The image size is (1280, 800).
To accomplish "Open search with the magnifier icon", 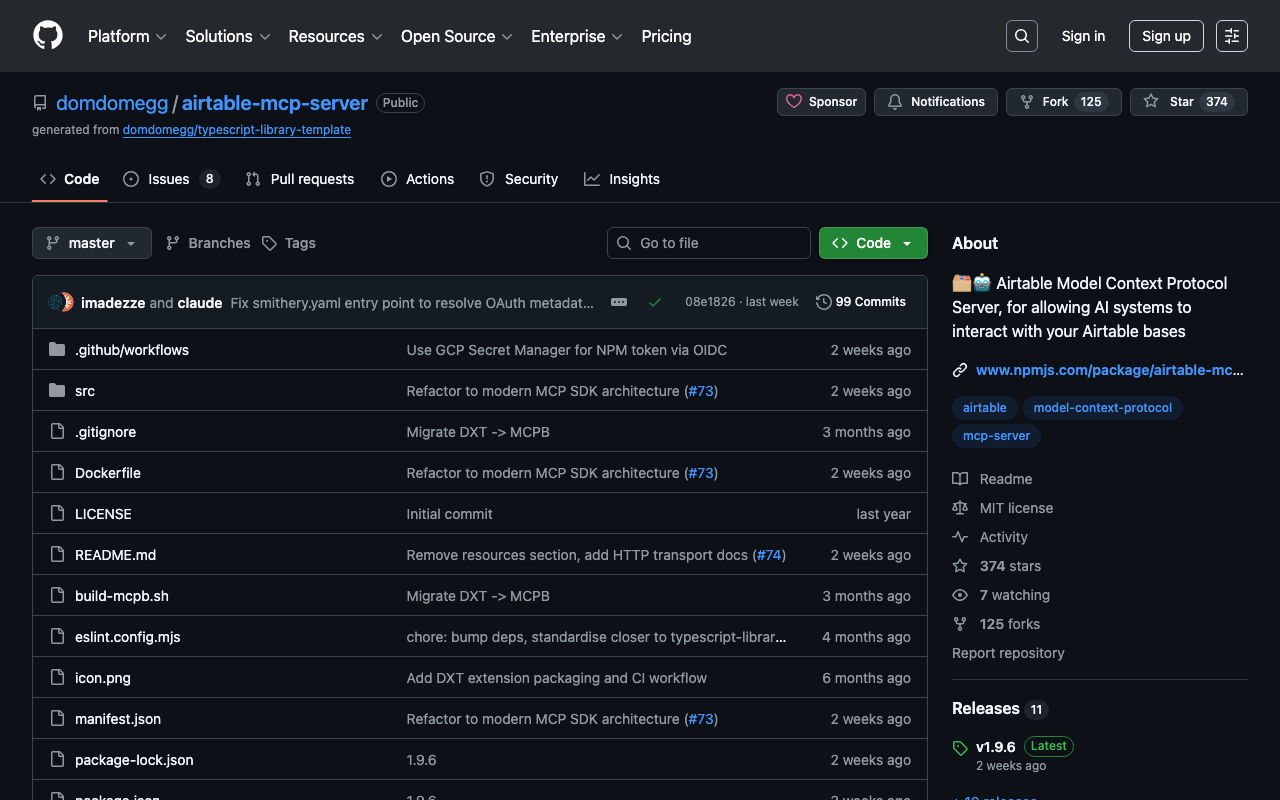I will click(1021, 36).
